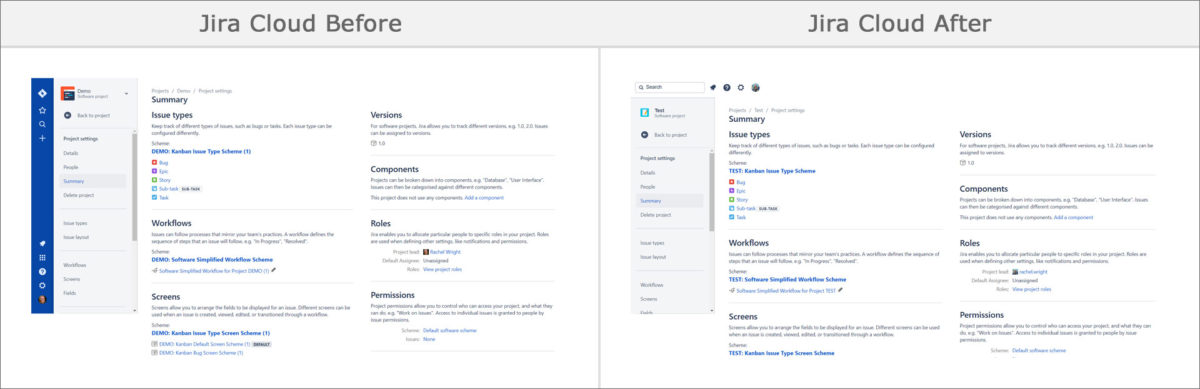Select People in the Before panel settings menu
The image size is (1200, 389).
[x=71, y=167]
